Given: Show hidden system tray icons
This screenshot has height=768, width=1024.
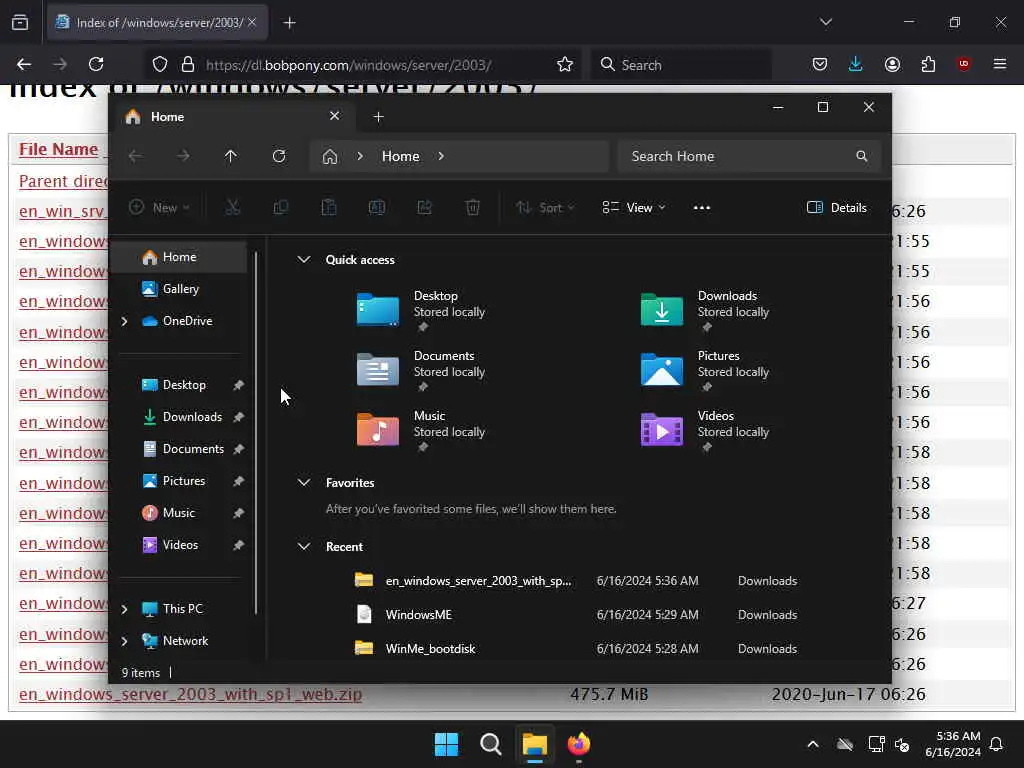Looking at the screenshot, I should 813,744.
